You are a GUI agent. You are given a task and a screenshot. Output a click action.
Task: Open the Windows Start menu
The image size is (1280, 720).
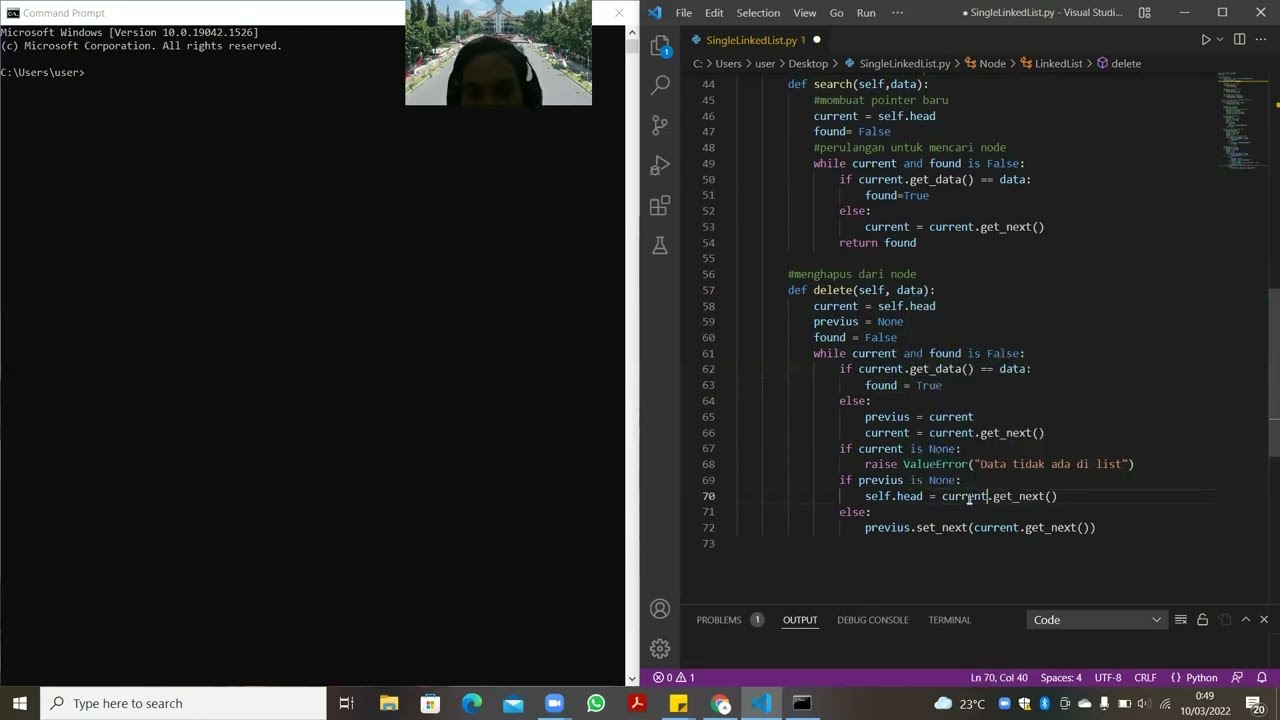pyautogui.click(x=20, y=703)
